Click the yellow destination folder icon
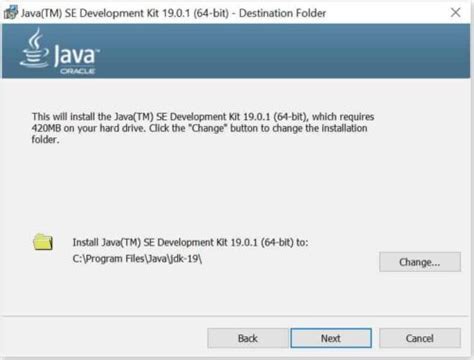Screen dimensions: 474x360 coord(43,242)
